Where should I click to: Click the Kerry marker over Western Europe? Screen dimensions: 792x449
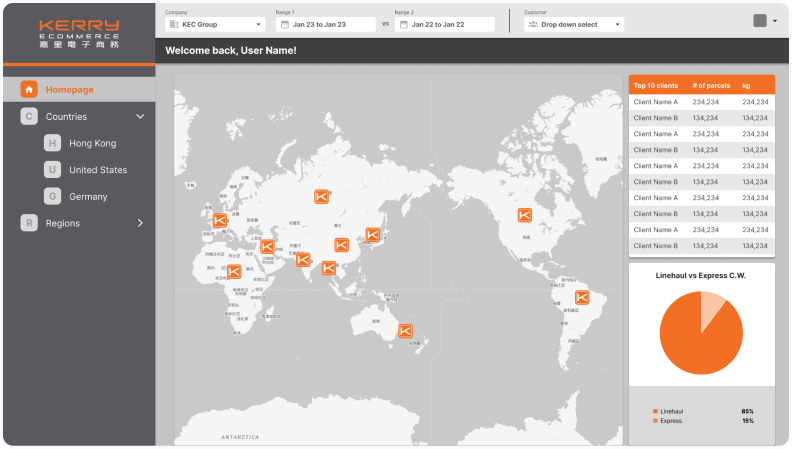pyautogui.click(x=220, y=220)
